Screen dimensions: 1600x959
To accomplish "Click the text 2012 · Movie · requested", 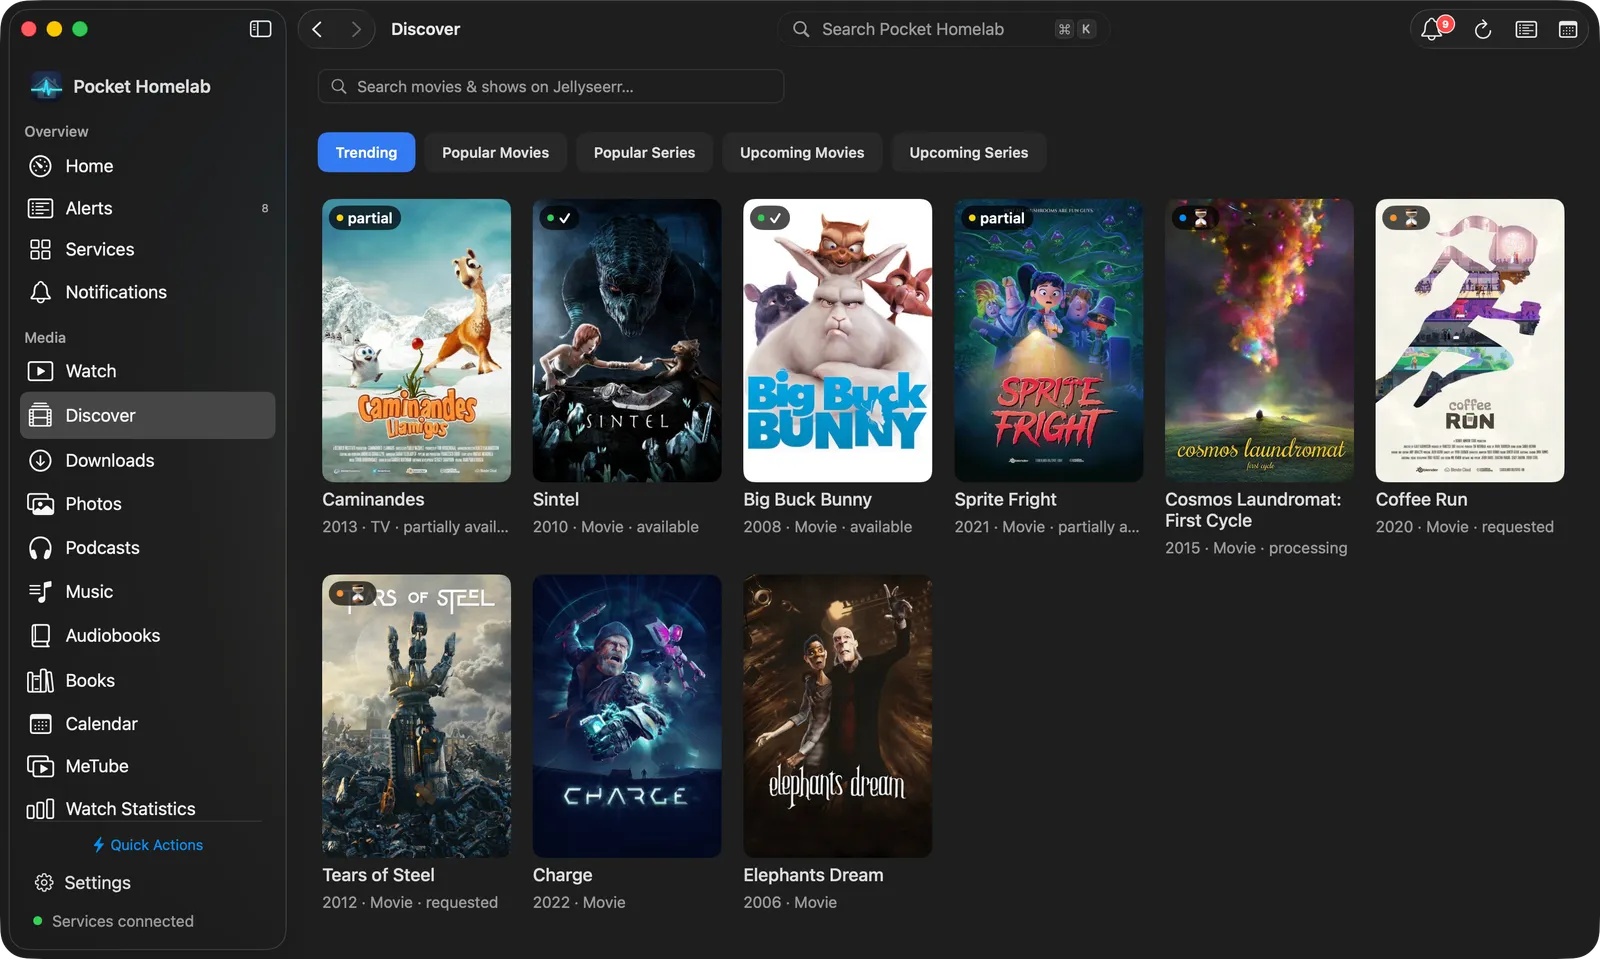I will (x=410, y=902).
